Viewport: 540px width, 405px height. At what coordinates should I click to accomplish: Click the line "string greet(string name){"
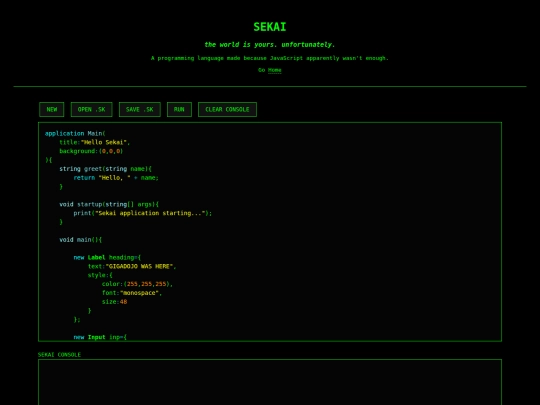pyautogui.click(x=105, y=169)
